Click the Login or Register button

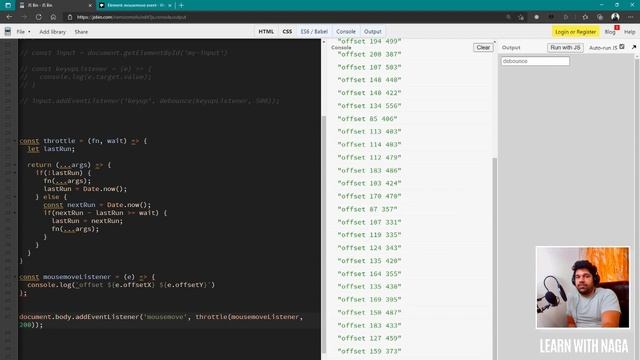pos(576,31)
